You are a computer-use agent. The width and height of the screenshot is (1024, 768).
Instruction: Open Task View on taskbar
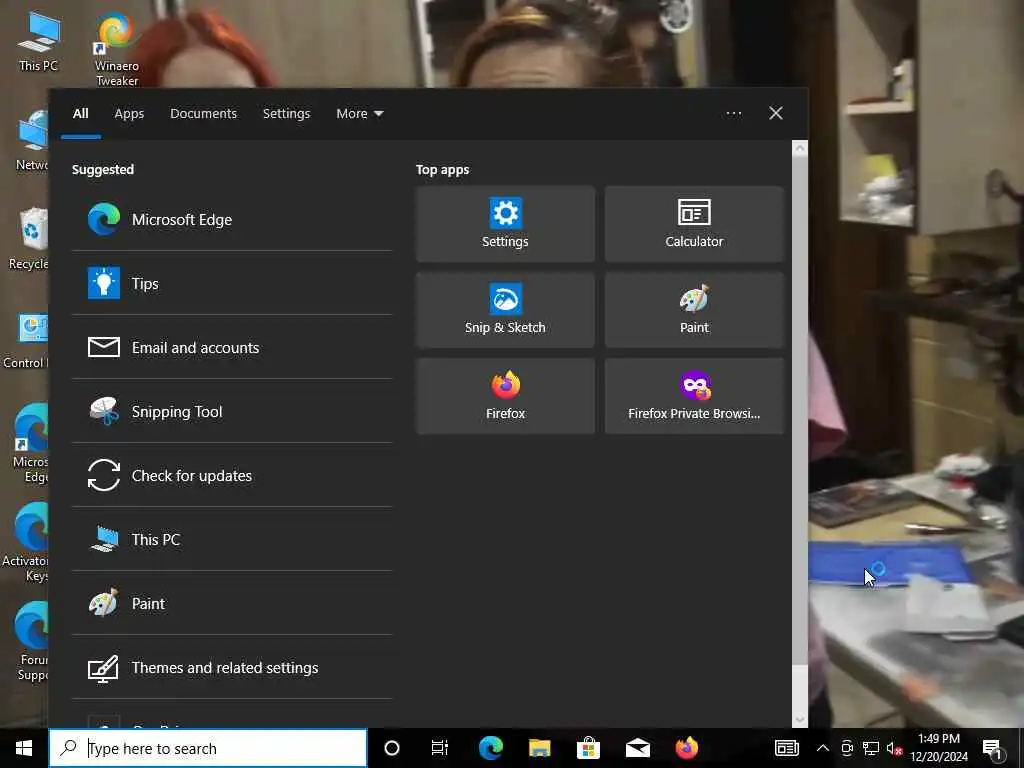point(440,748)
